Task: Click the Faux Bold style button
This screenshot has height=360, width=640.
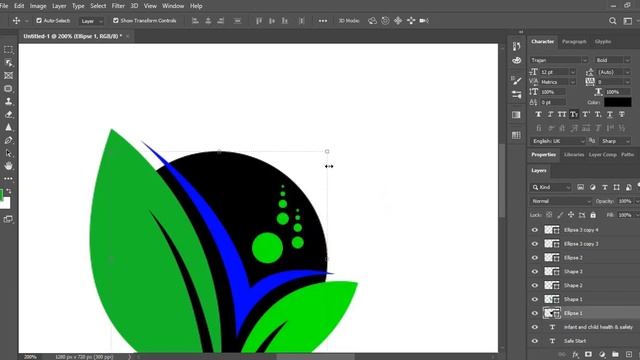Action: [538, 115]
